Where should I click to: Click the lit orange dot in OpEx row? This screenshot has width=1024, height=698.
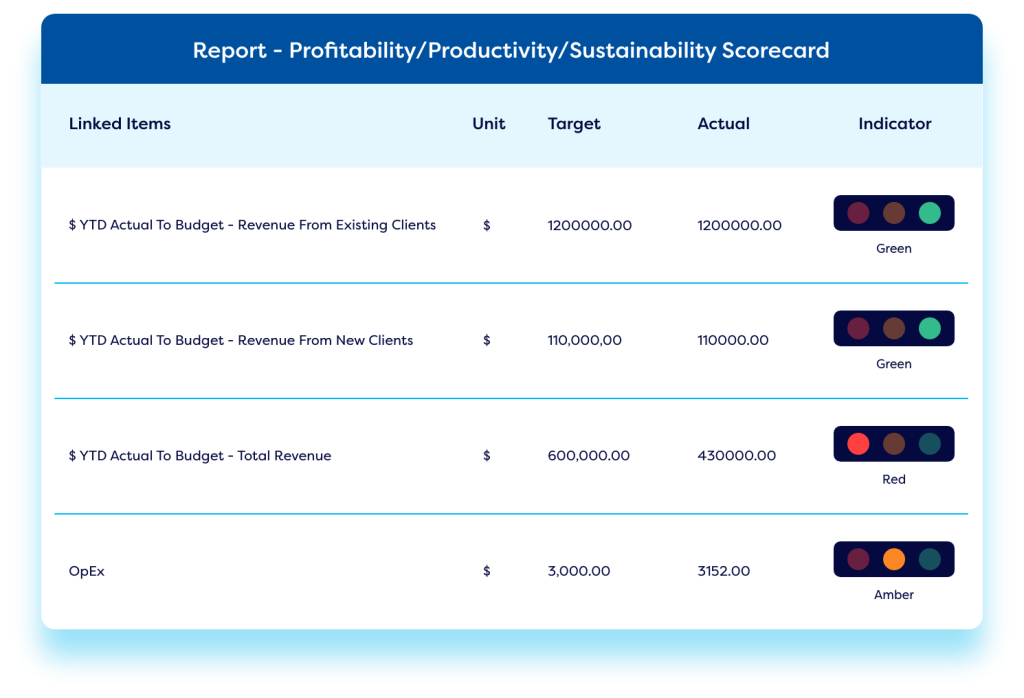click(x=894, y=559)
